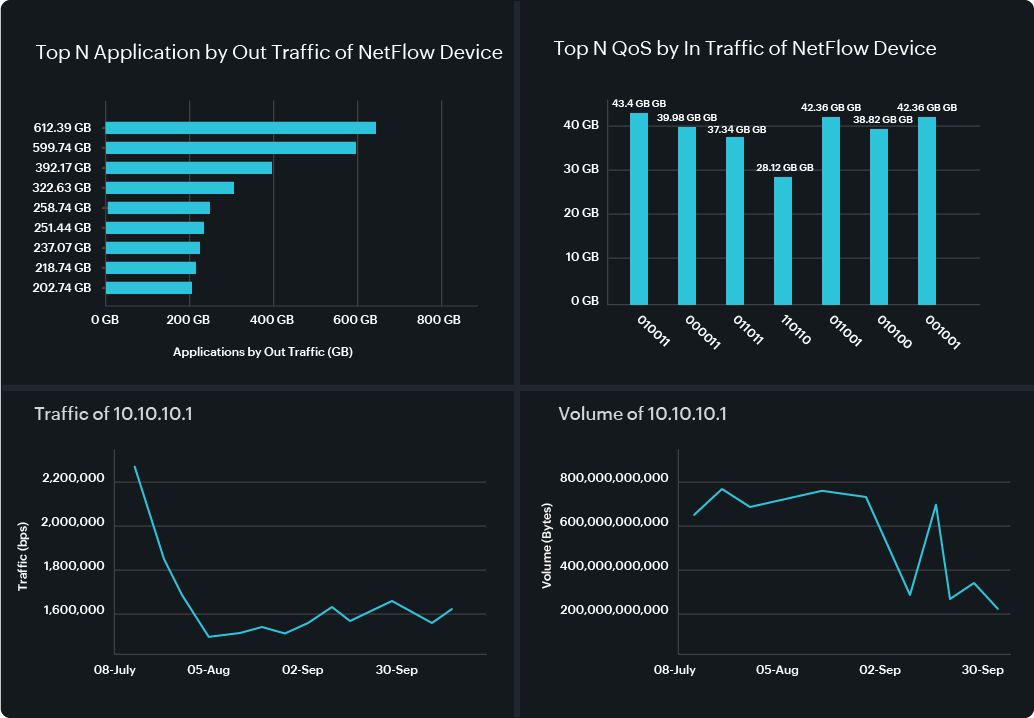Open Top N Application by Out Traffic title
1034x718 pixels.
tap(269, 53)
